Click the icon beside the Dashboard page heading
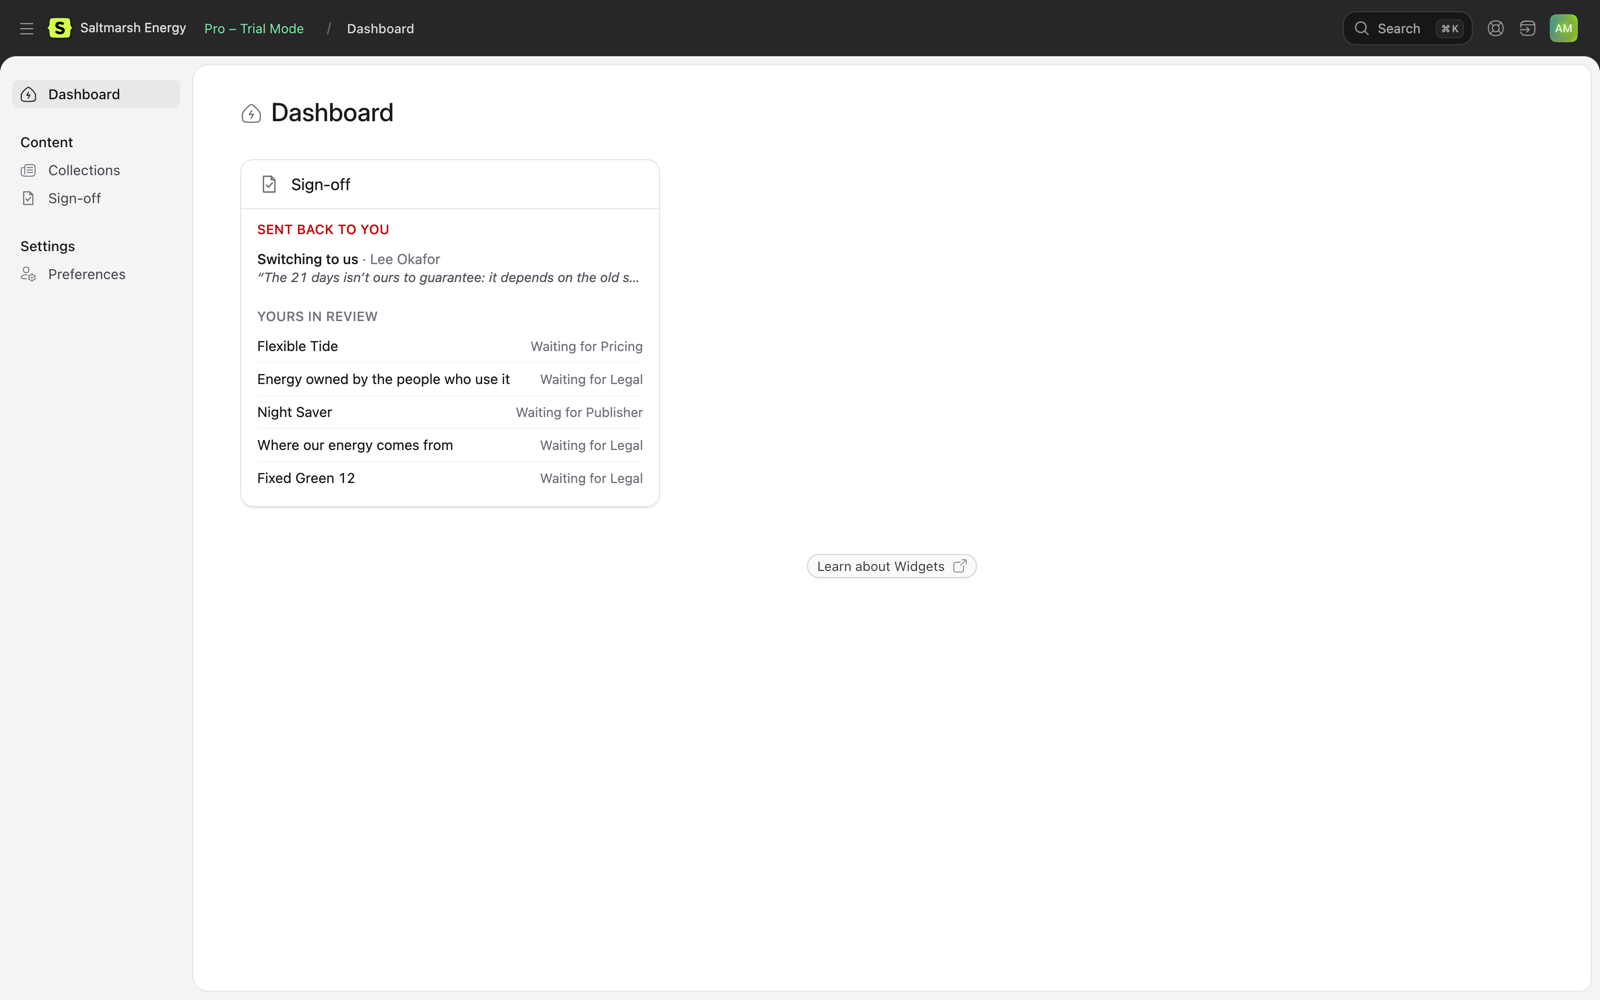Viewport: 1600px width, 1000px height. point(251,114)
